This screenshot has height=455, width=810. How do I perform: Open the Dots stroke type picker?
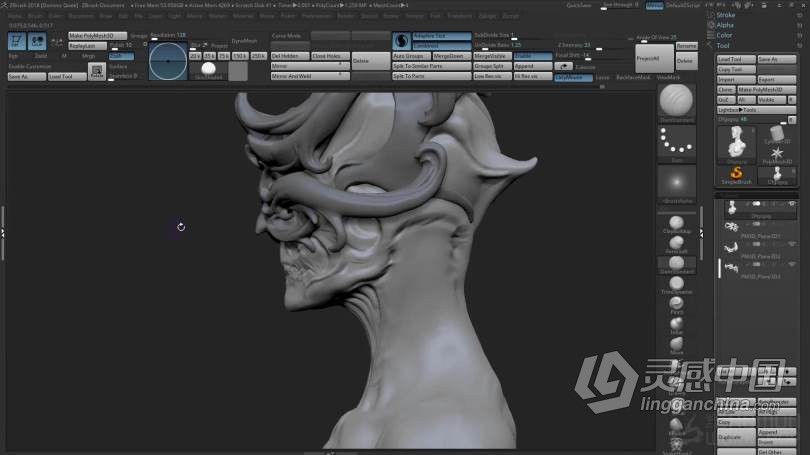coord(676,144)
